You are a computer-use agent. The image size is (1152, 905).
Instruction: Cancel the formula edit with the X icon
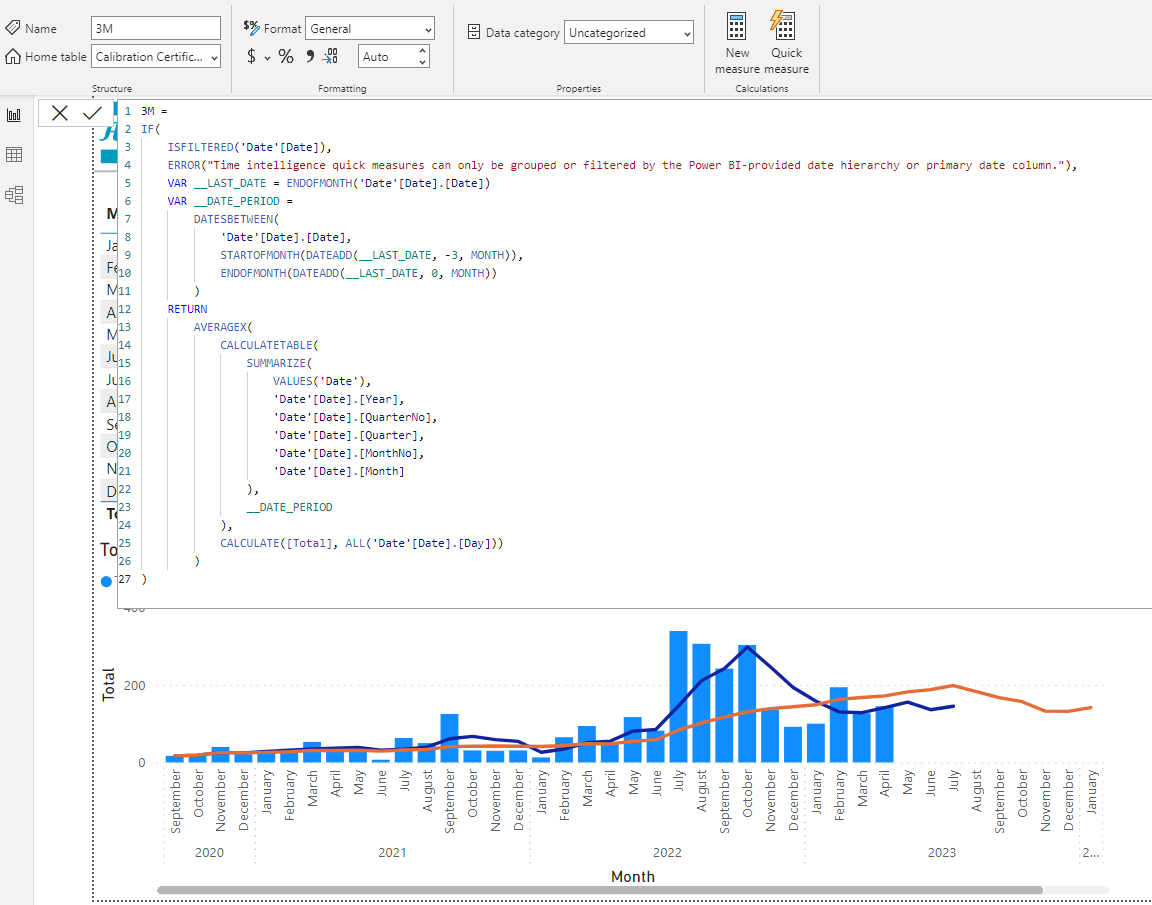(x=60, y=113)
